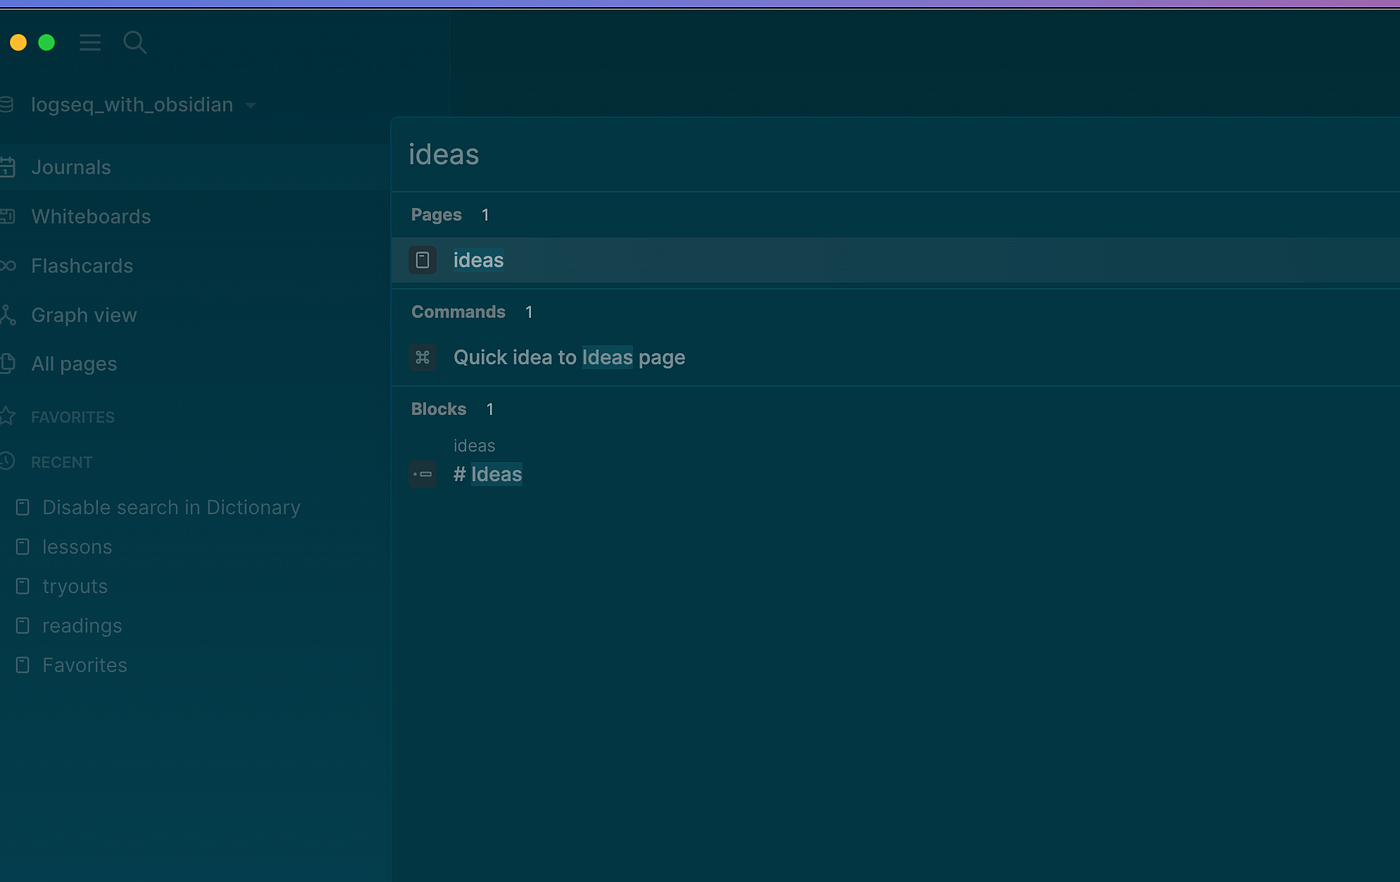The image size is (1400, 882).
Task: Open recent page lessons
Action: (77, 547)
